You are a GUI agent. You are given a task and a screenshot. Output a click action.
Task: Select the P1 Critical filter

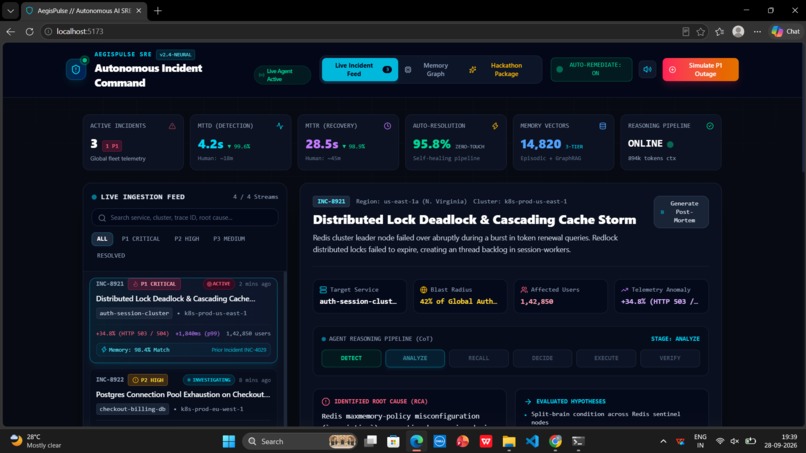point(140,239)
